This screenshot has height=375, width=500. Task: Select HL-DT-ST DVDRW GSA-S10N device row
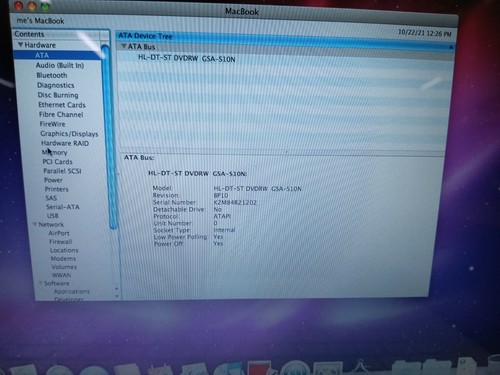pyautogui.click(x=187, y=58)
